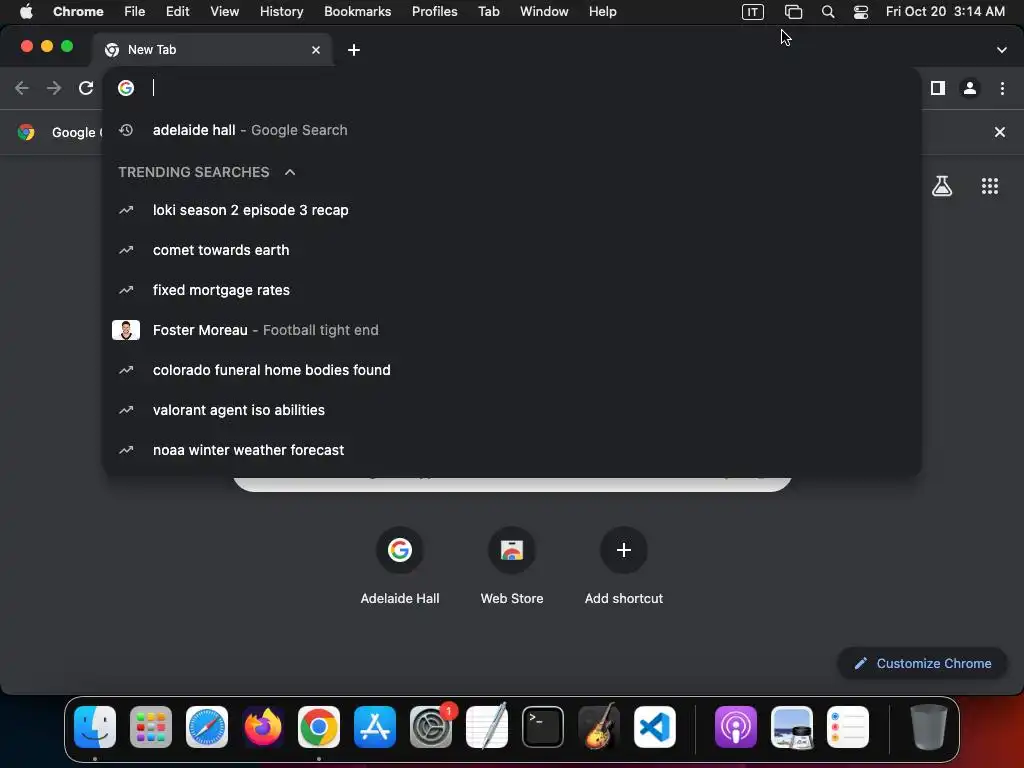
Task: Open the Google apps grid
Action: (x=989, y=186)
